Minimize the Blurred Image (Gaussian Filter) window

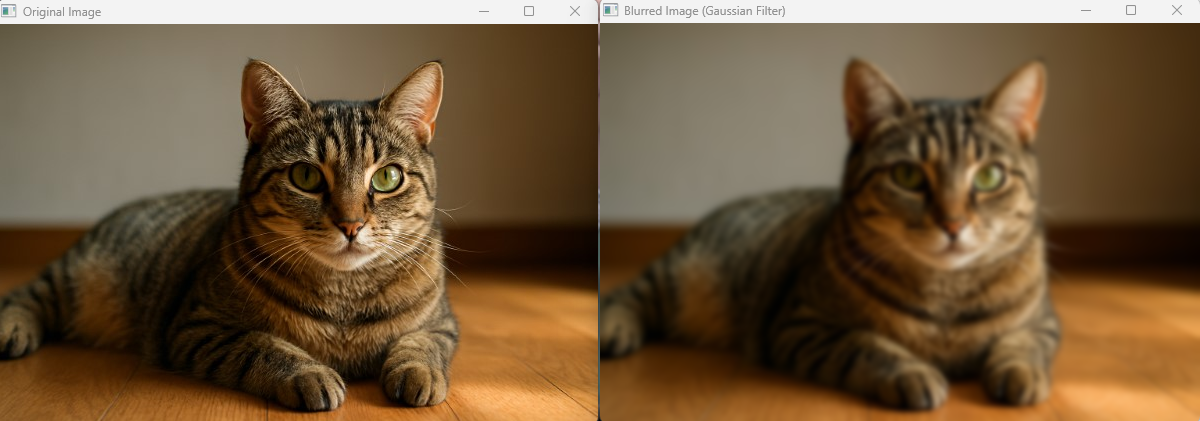(1086, 11)
